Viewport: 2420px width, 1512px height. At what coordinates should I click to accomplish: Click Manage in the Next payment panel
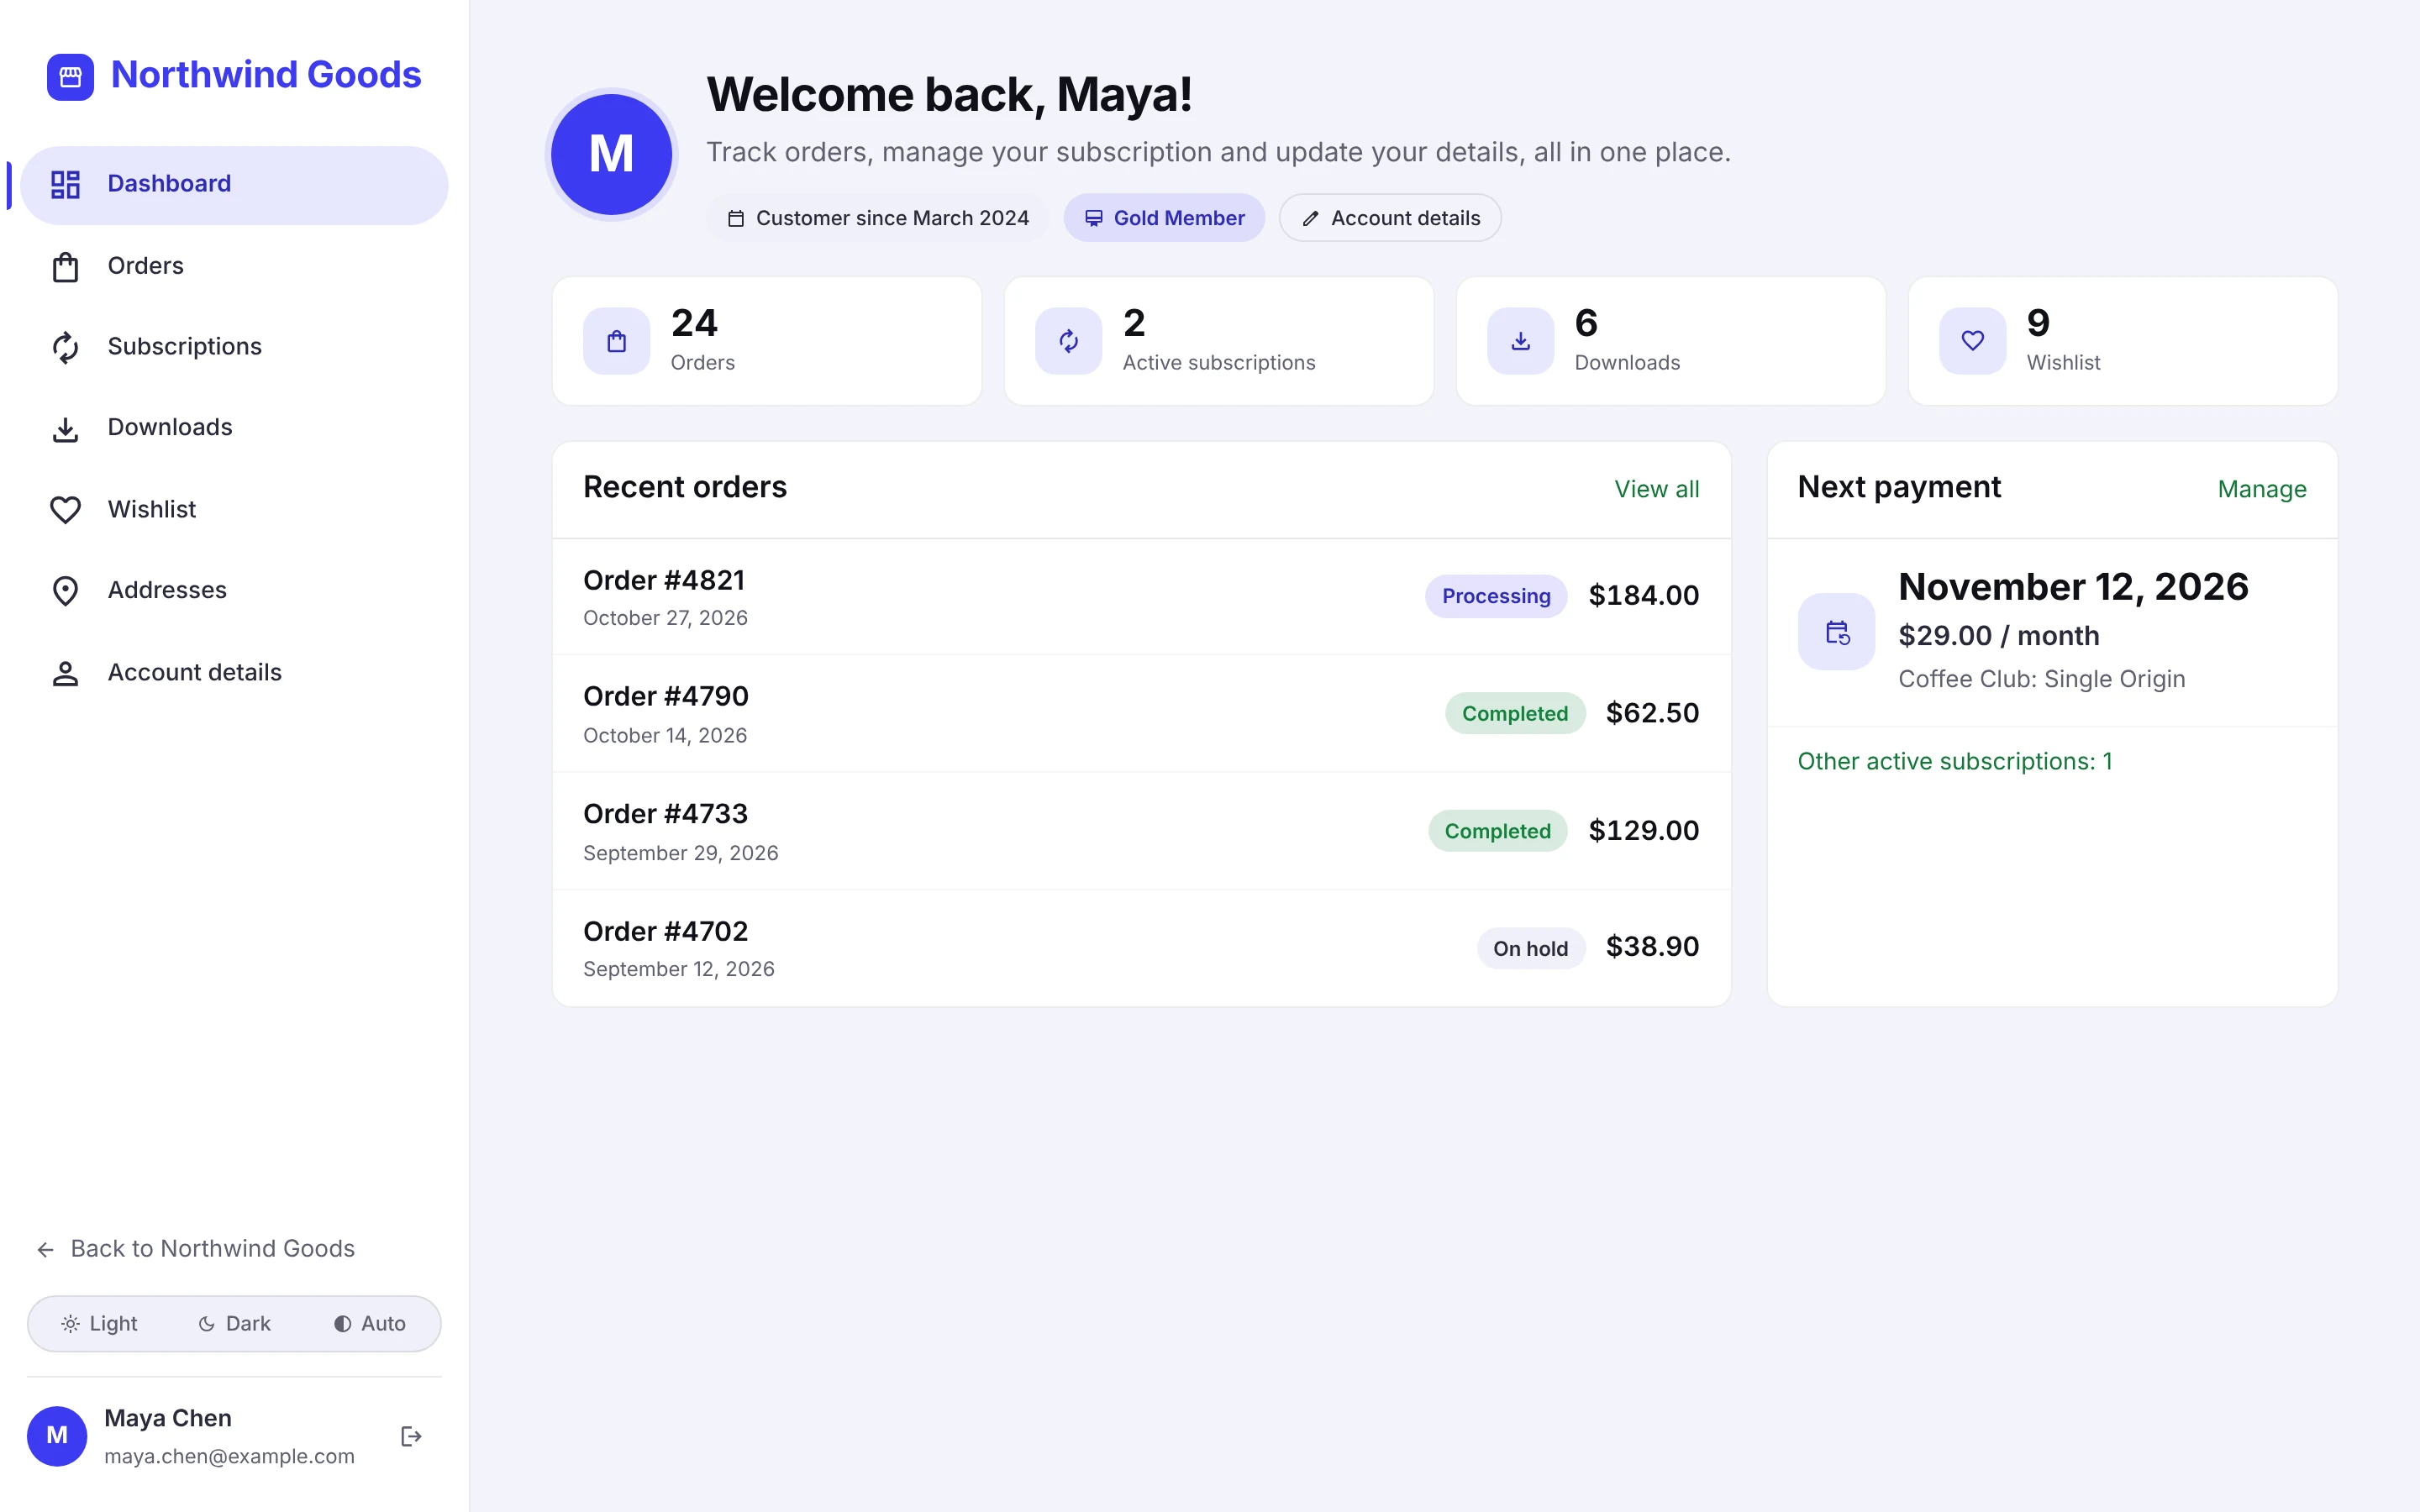(2261, 489)
